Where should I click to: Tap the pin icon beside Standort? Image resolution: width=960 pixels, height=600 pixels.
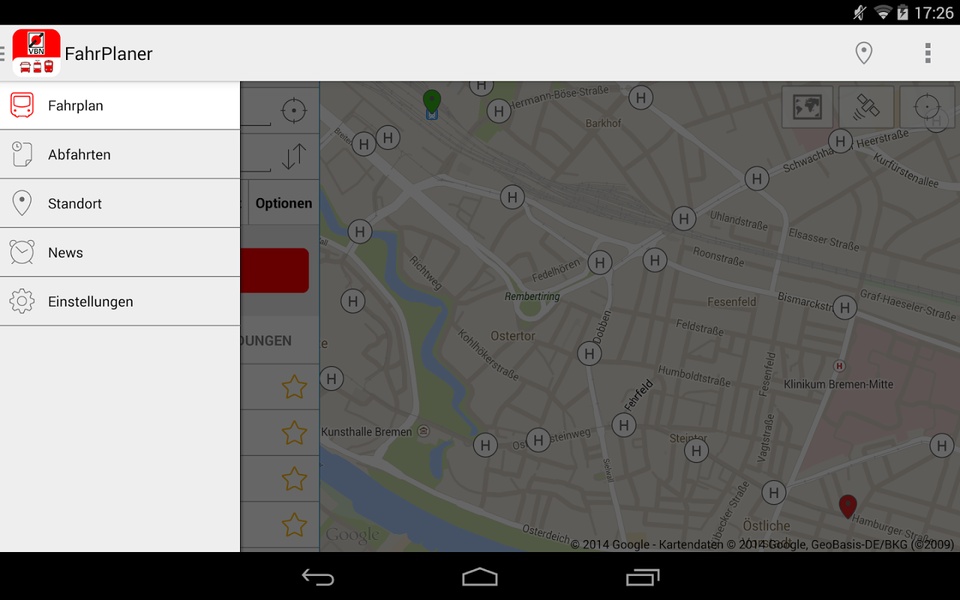click(x=22, y=203)
